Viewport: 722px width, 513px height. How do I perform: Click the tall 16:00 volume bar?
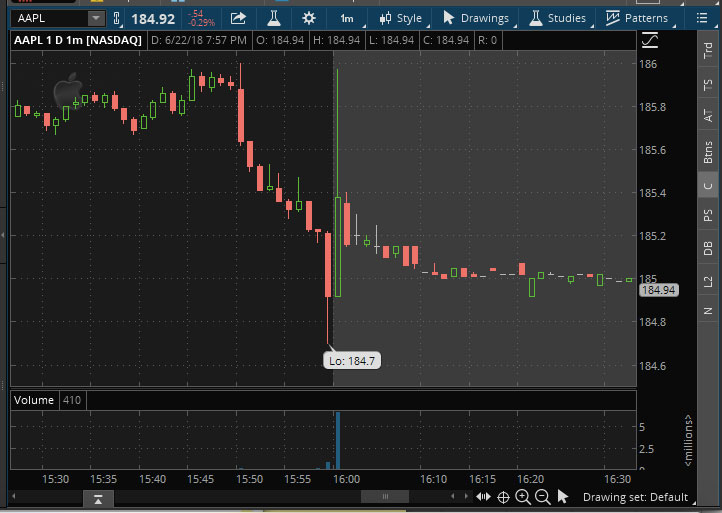[x=338, y=440]
